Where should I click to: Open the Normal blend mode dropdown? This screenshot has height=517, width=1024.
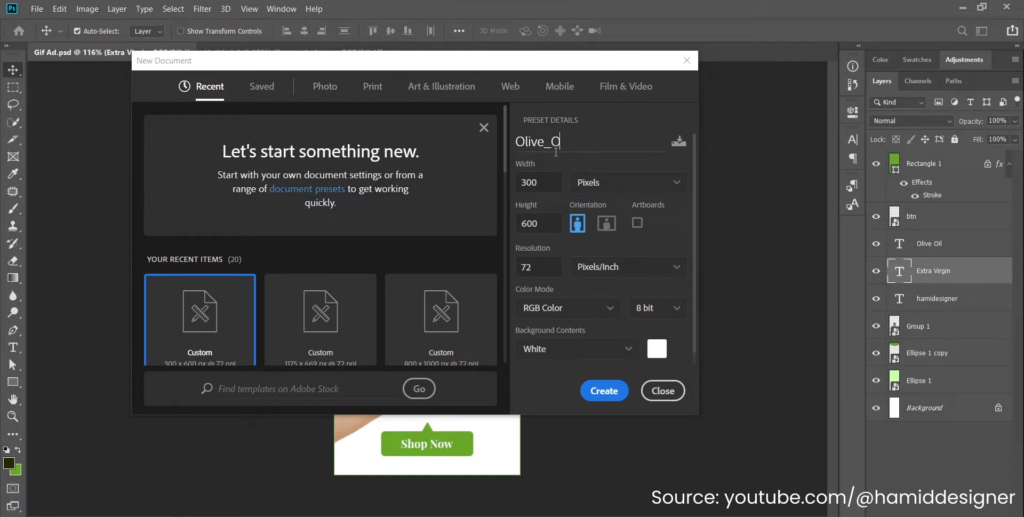pyautogui.click(x=912, y=121)
